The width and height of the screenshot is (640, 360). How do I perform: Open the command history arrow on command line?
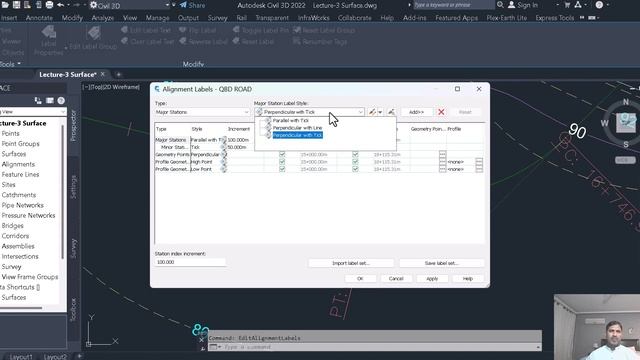(538, 347)
